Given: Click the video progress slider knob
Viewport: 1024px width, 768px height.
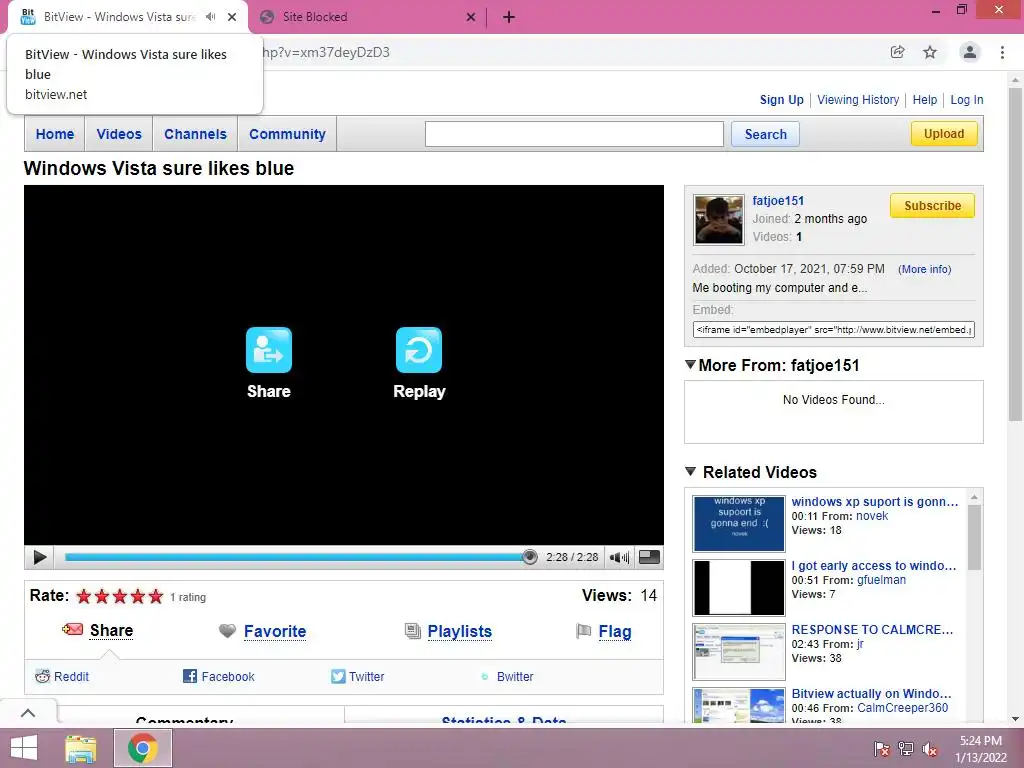Looking at the screenshot, I should pyautogui.click(x=530, y=557).
